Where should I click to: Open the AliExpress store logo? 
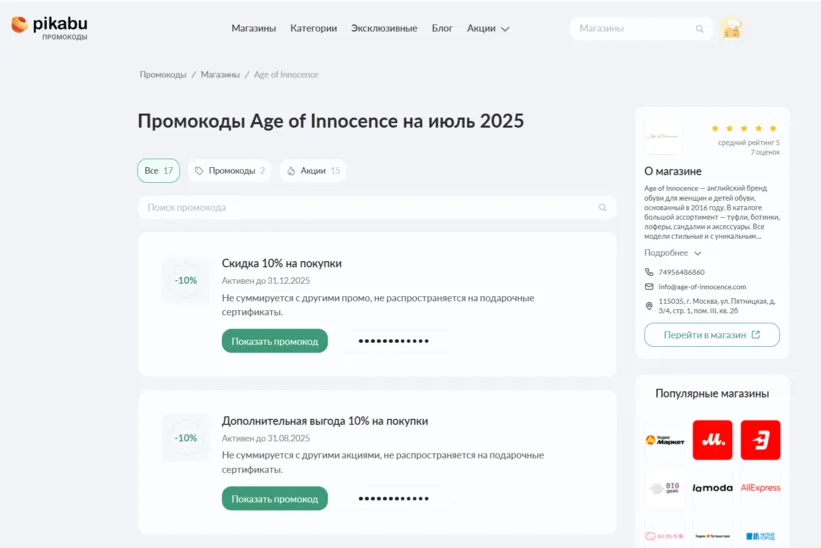point(760,488)
